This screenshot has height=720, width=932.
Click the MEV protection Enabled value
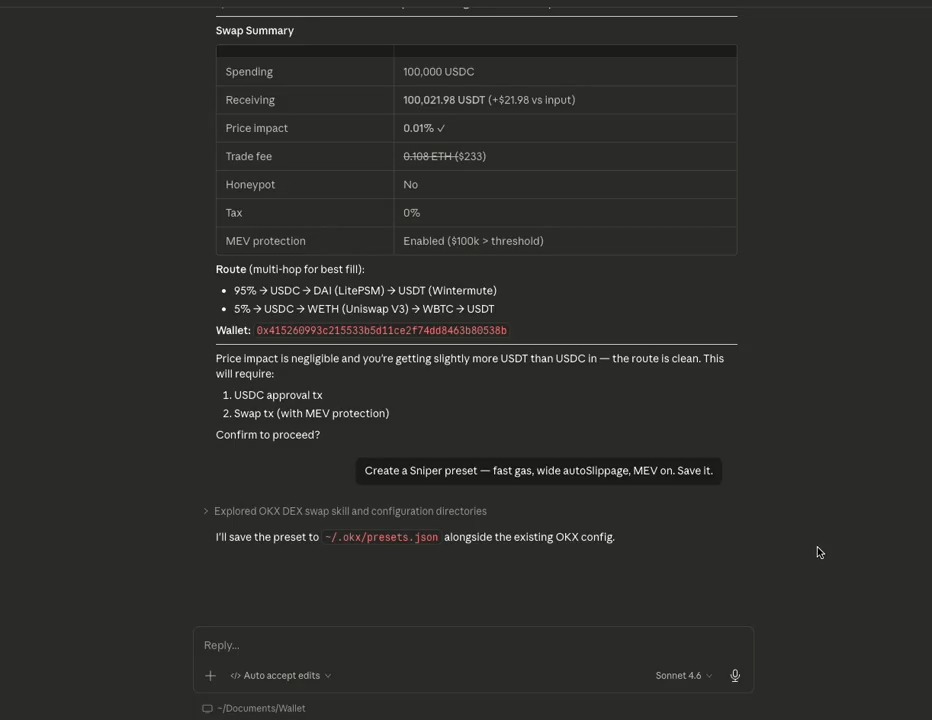coord(473,241)
